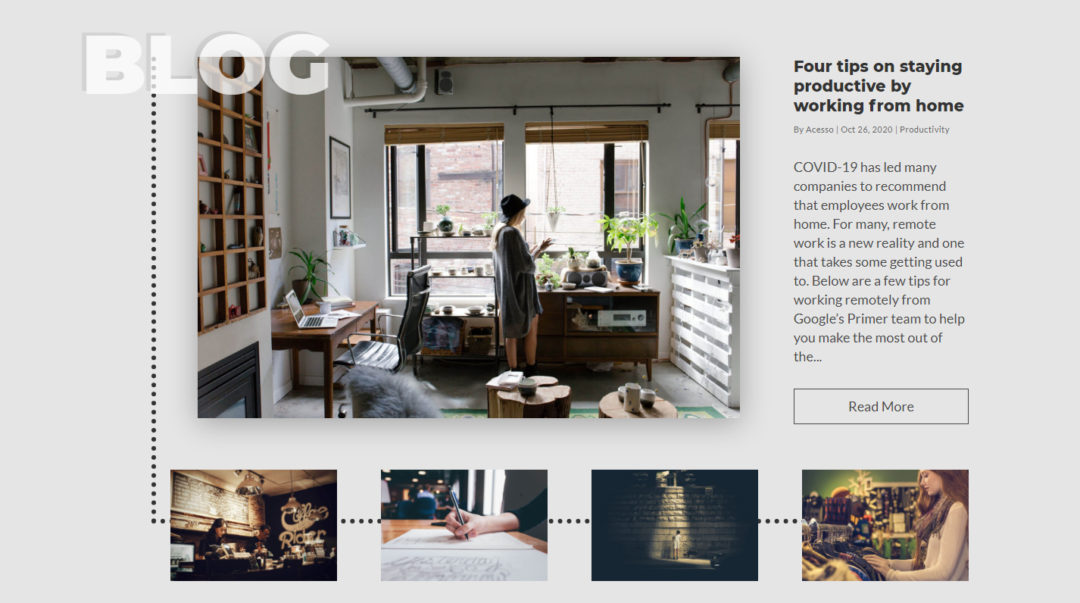Click the vertical dotted timeline line
The width and height of the screenshot is (1080, 603).
(x=154, y=289)
